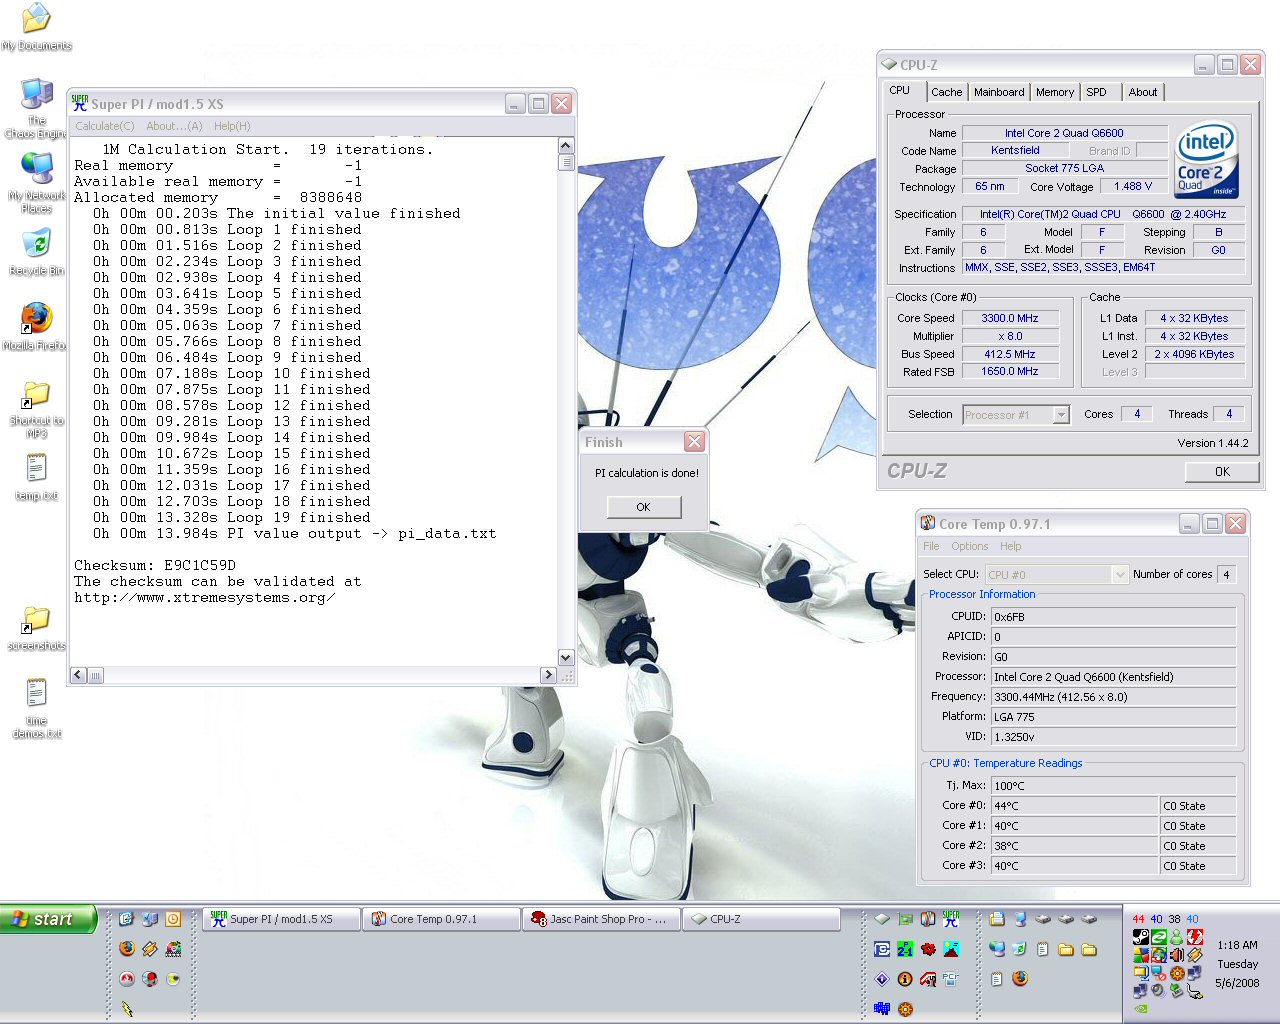Click the Steam tray icon

(x=1141, y=937)
